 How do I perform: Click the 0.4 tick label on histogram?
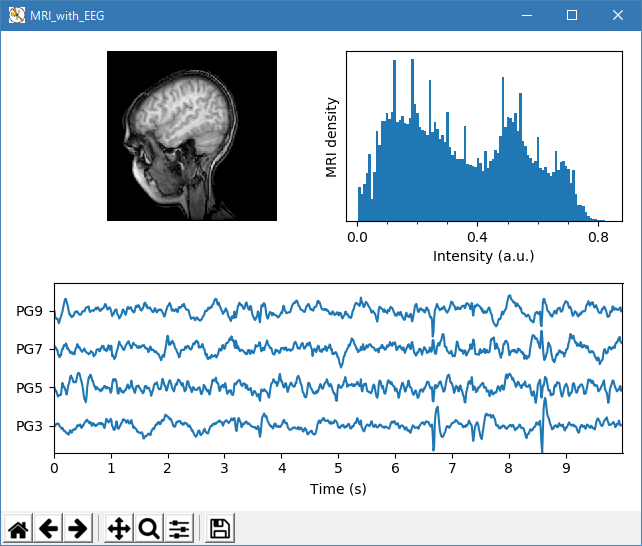477,237
